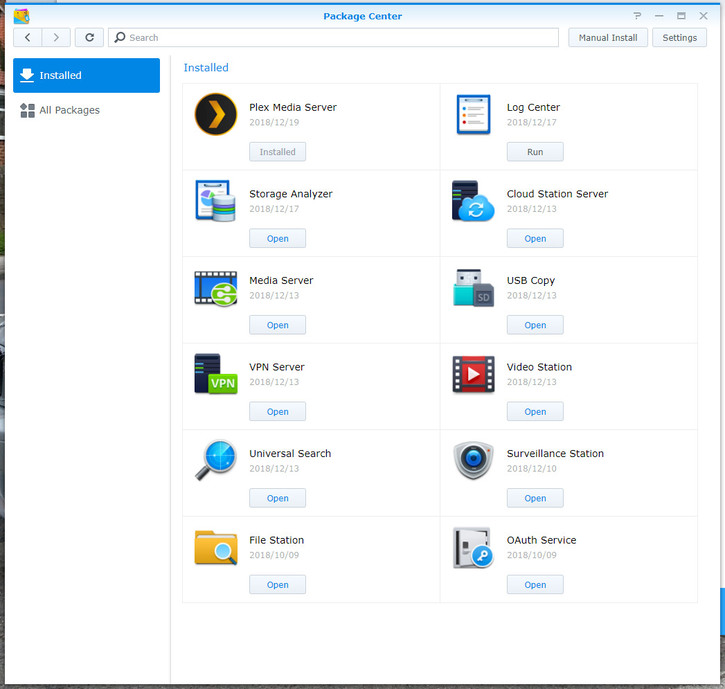Open Universal Search
This screenshot has width=725, height=689.
point(277,498)
